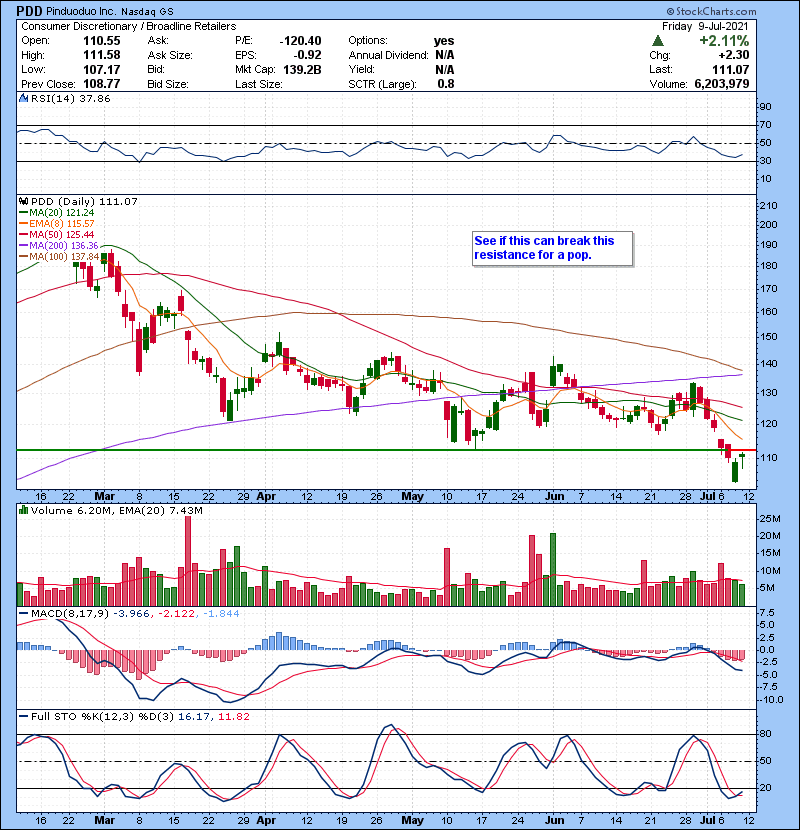The height and width of the screenshot is (830, 800).
Task: Click the SCTR (Large) value 0.8
Action: click(446, 84)
